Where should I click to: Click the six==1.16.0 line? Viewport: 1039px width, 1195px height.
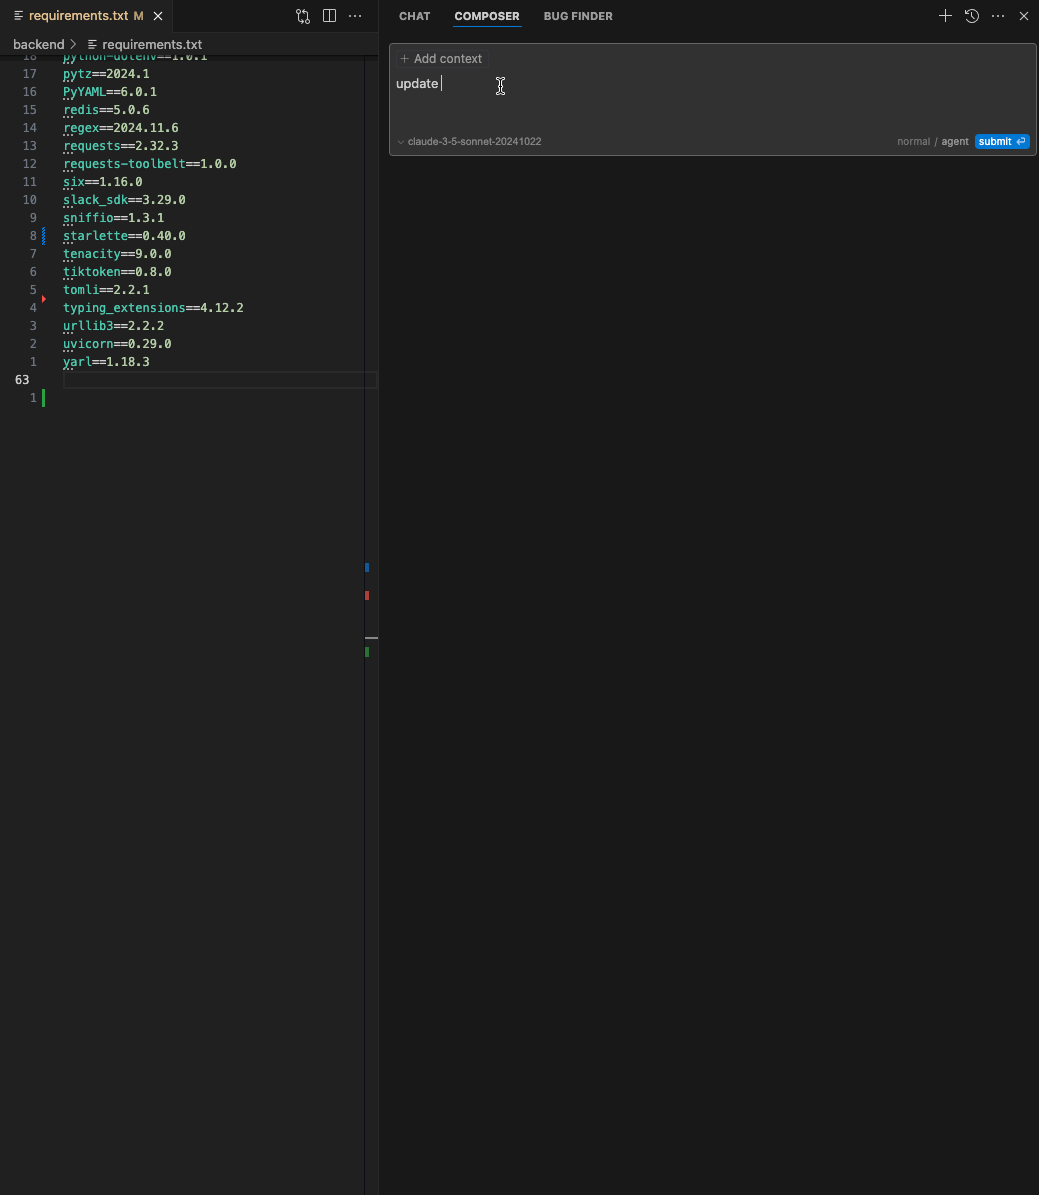(102, 181)
